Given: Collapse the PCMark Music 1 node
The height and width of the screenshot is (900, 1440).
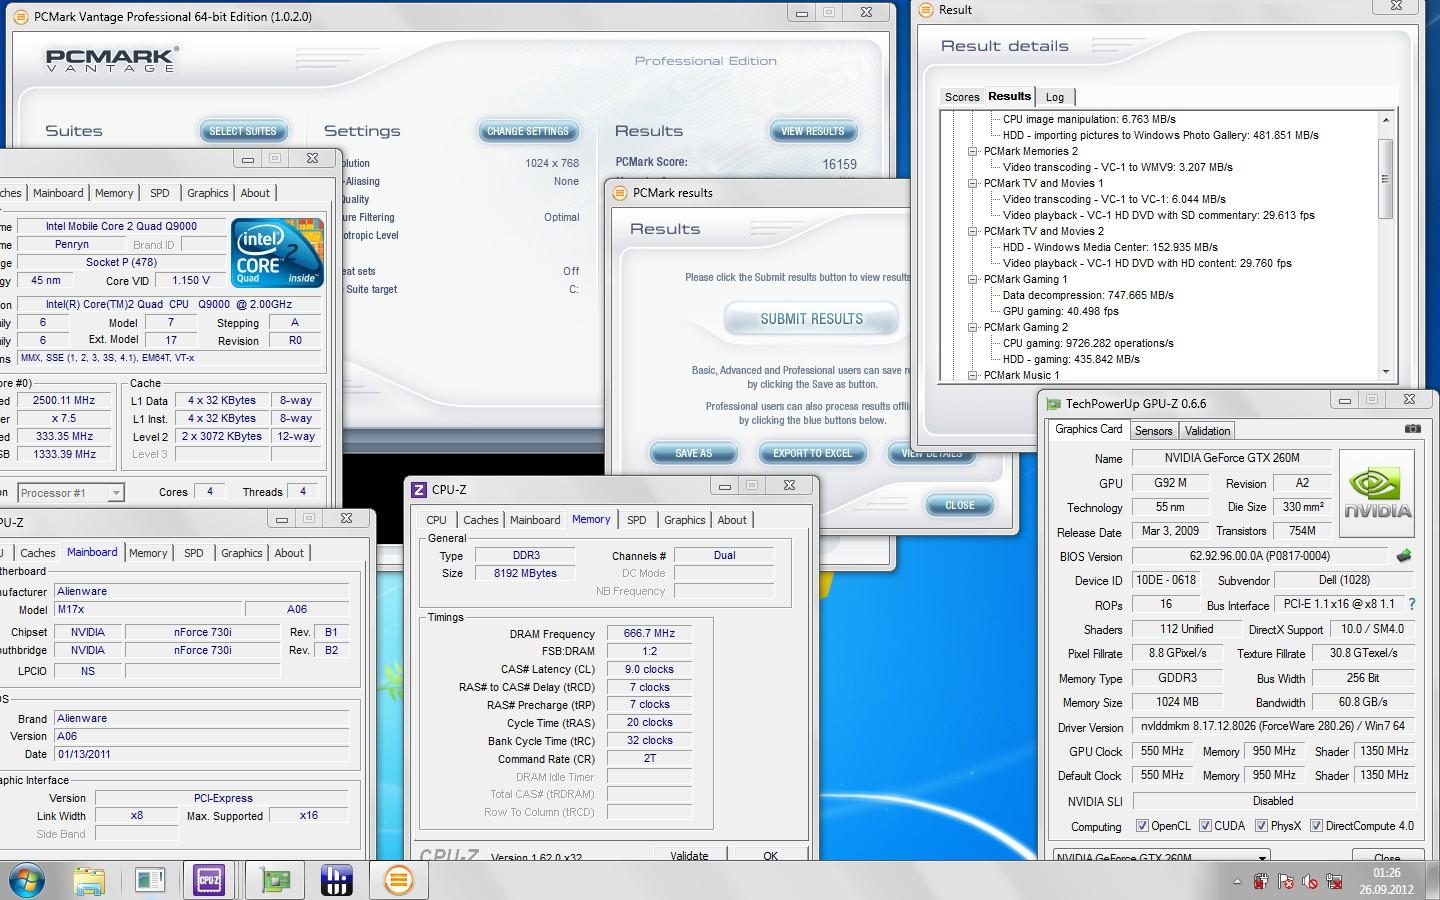Looking at the screenshot, I should coord(972,375).
